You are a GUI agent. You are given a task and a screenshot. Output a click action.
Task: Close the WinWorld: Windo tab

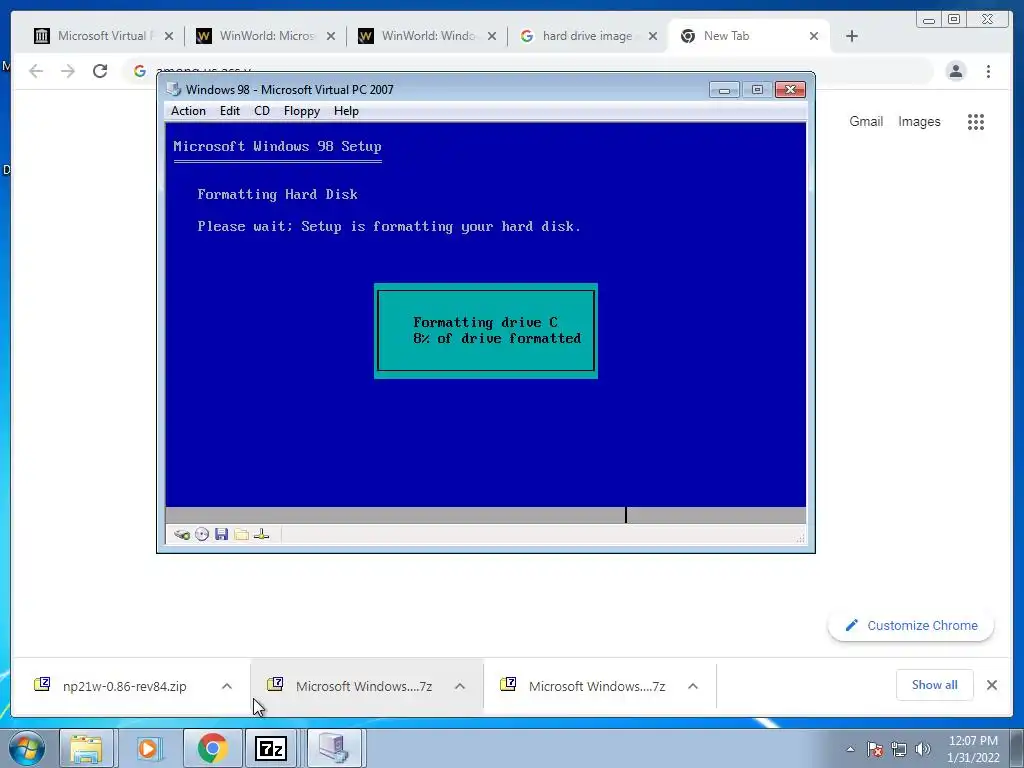point(492,36)
